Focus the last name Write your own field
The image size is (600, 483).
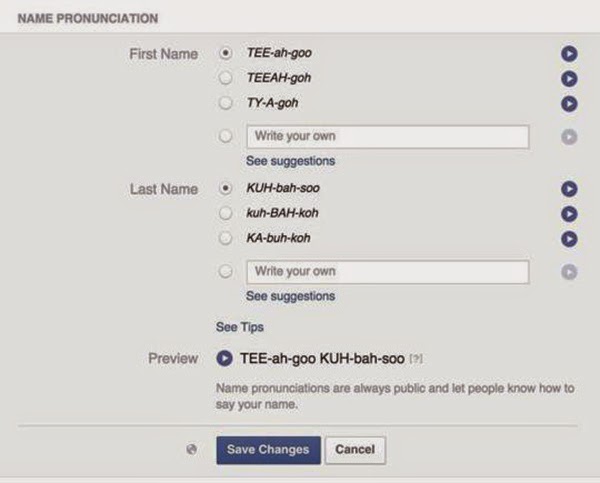coord(388,272)
